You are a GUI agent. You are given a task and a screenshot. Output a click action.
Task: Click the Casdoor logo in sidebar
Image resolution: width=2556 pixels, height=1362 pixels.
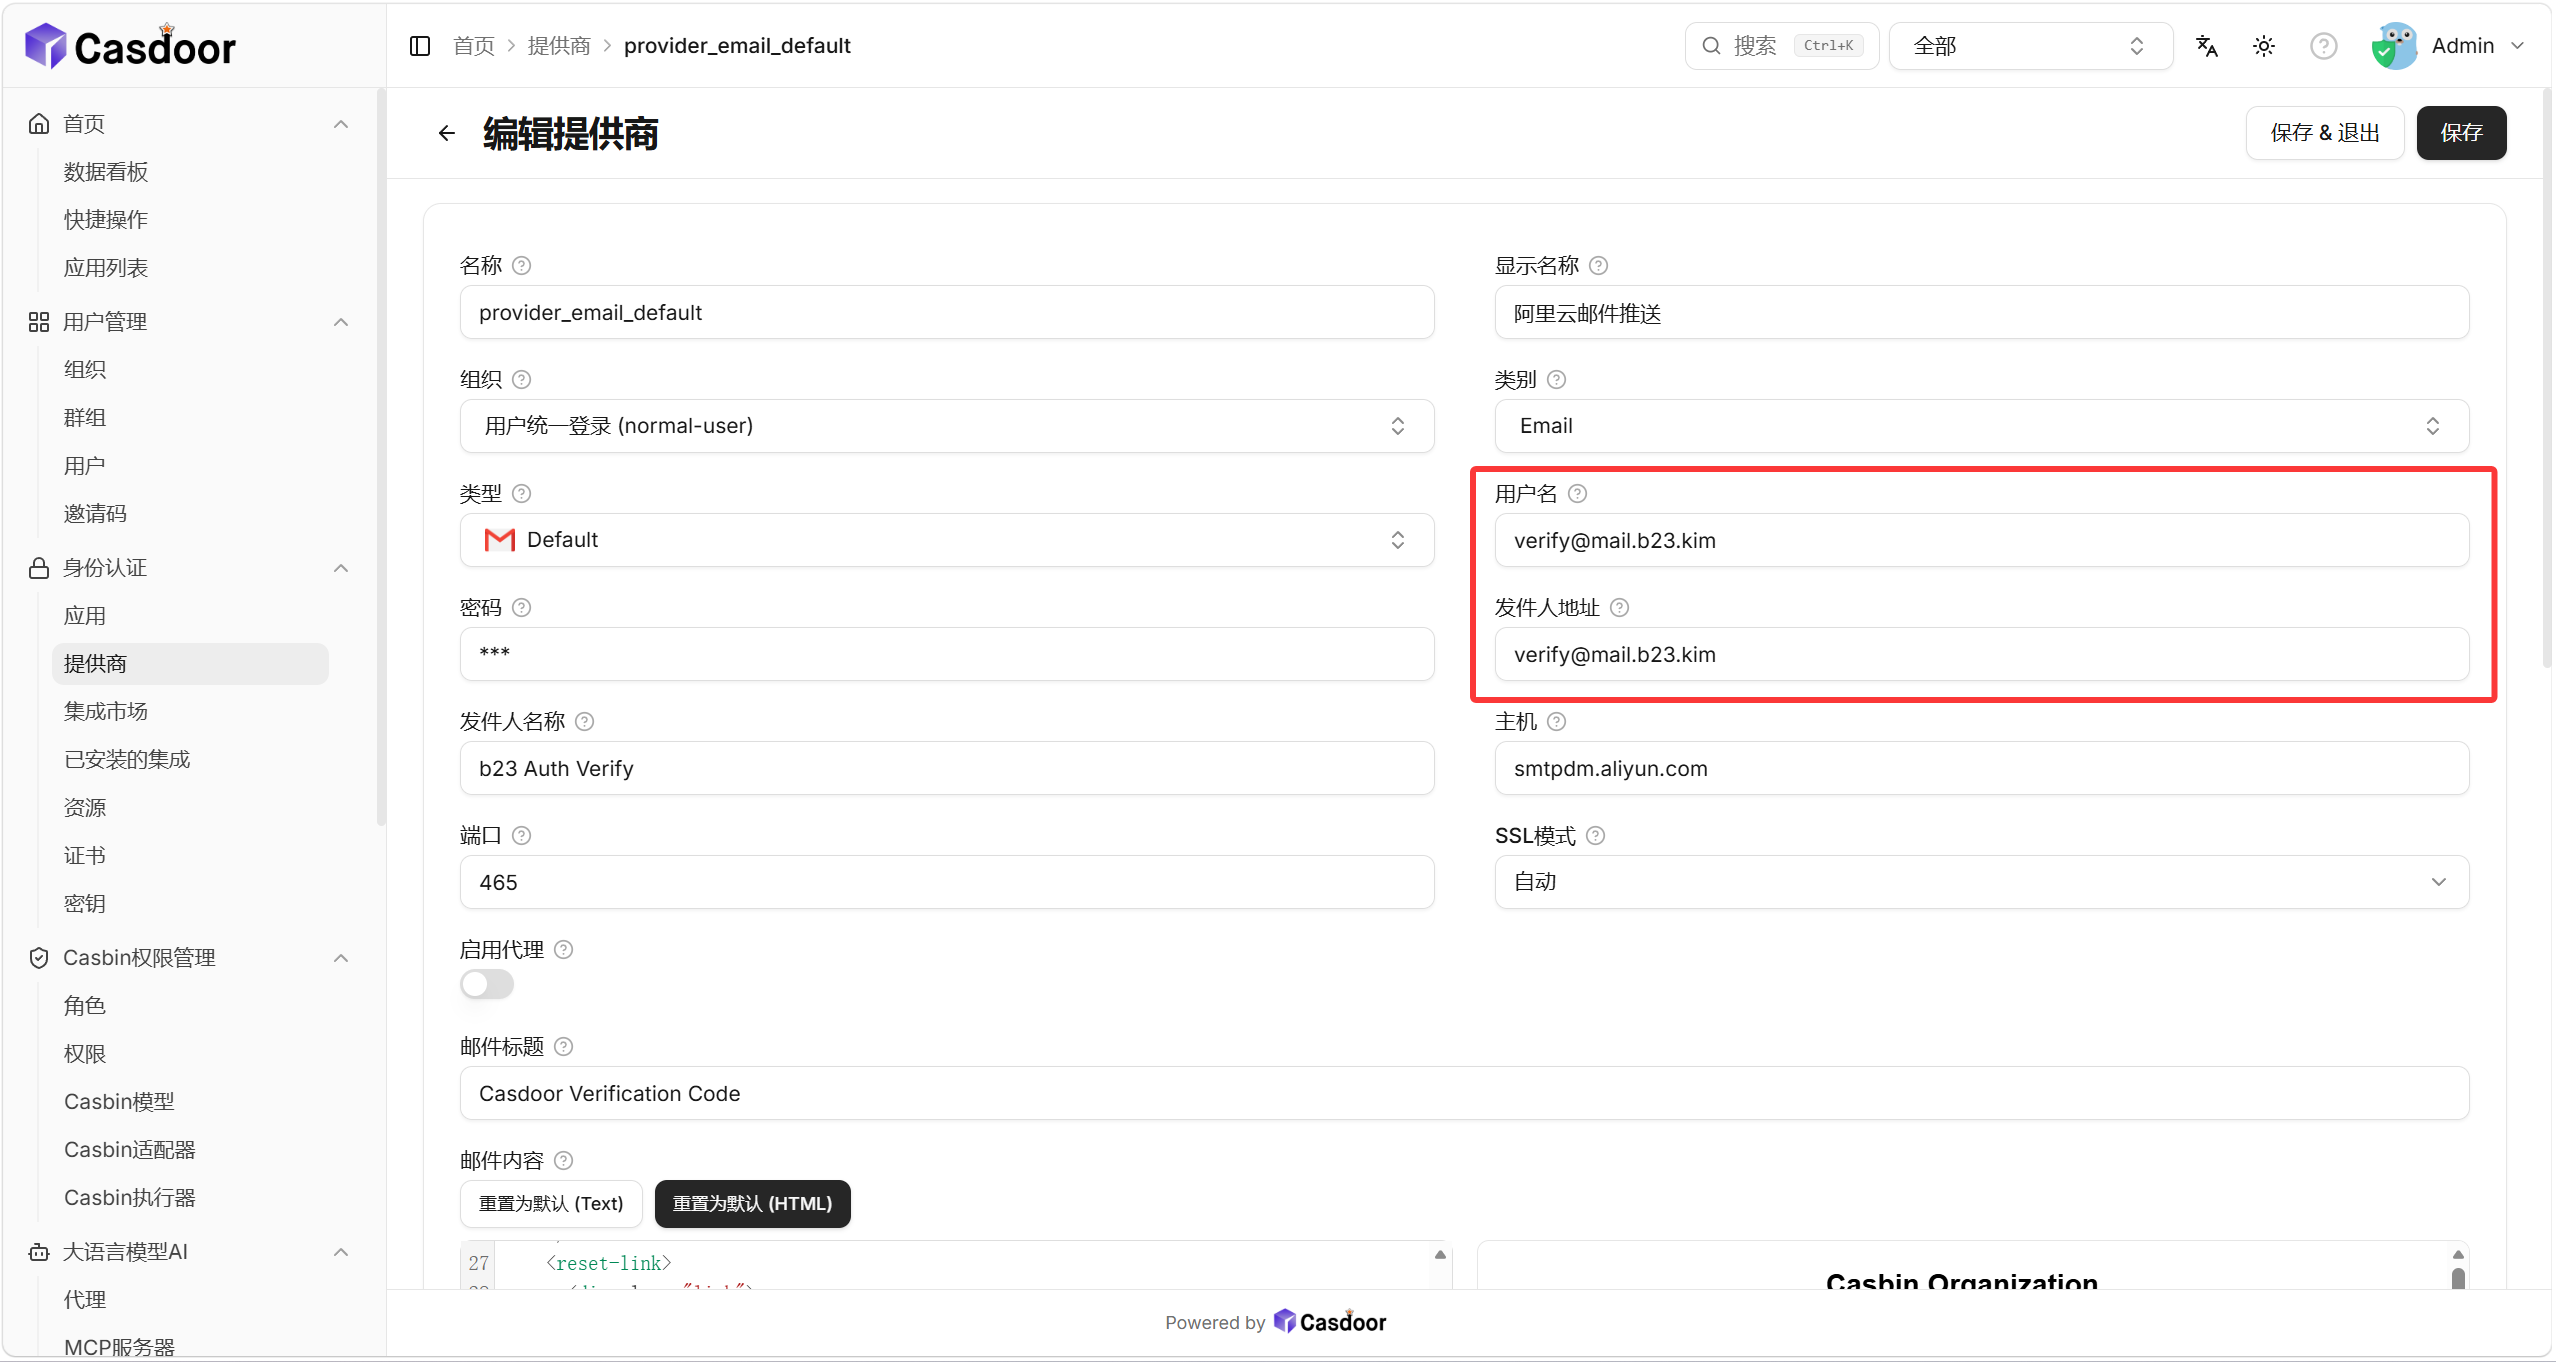[x=130, y=46]
